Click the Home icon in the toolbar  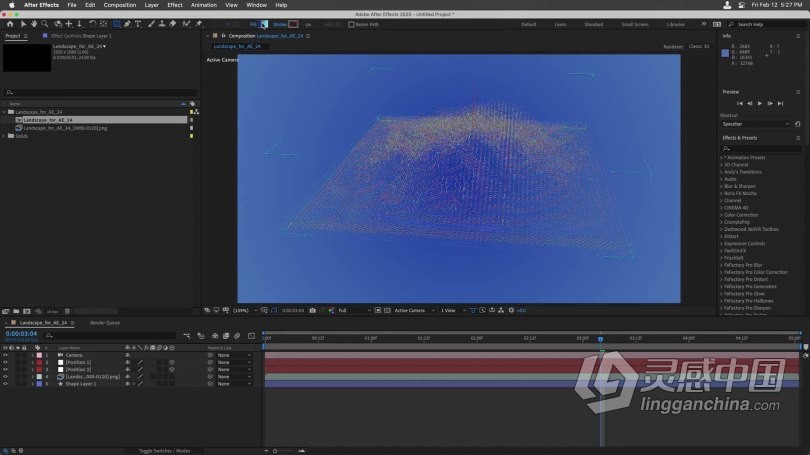10,24
